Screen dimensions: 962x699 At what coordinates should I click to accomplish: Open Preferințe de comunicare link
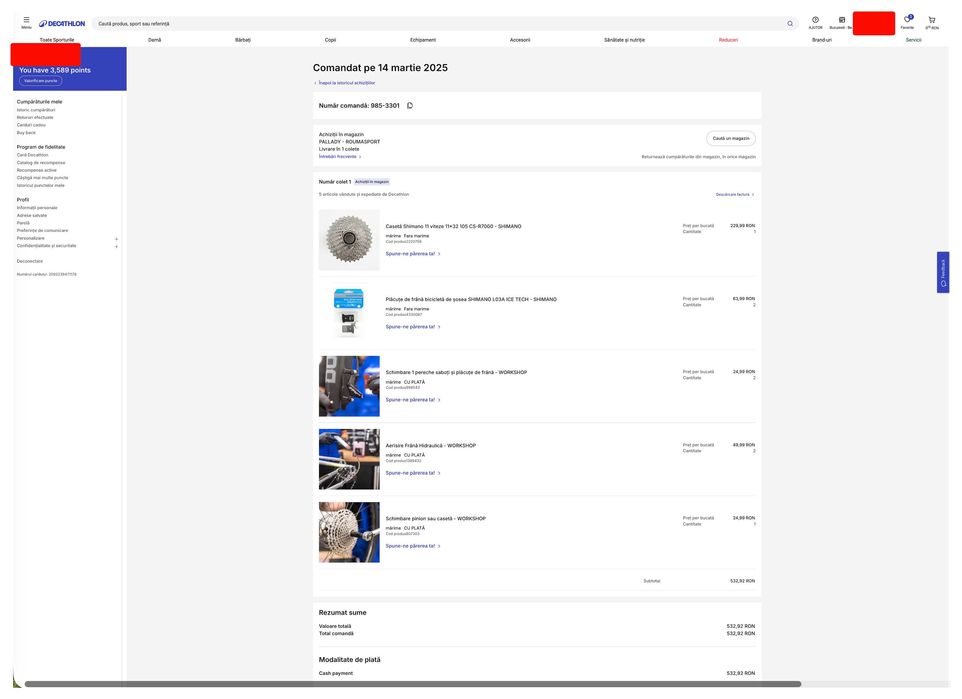pos(42,231)
